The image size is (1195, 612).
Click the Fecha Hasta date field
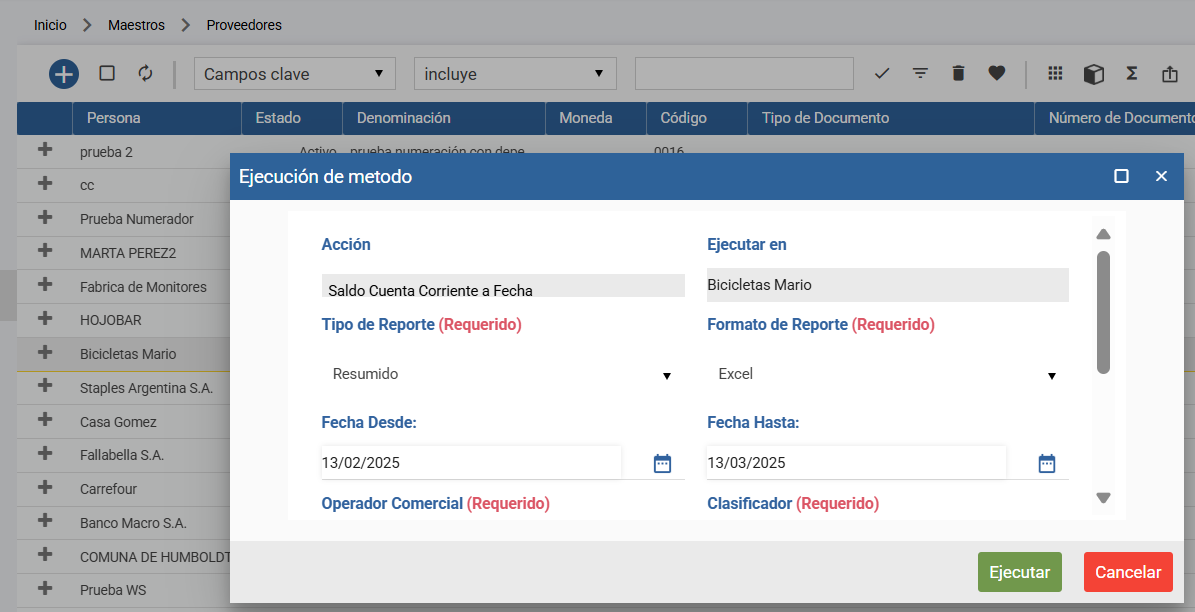coord(856,463)
